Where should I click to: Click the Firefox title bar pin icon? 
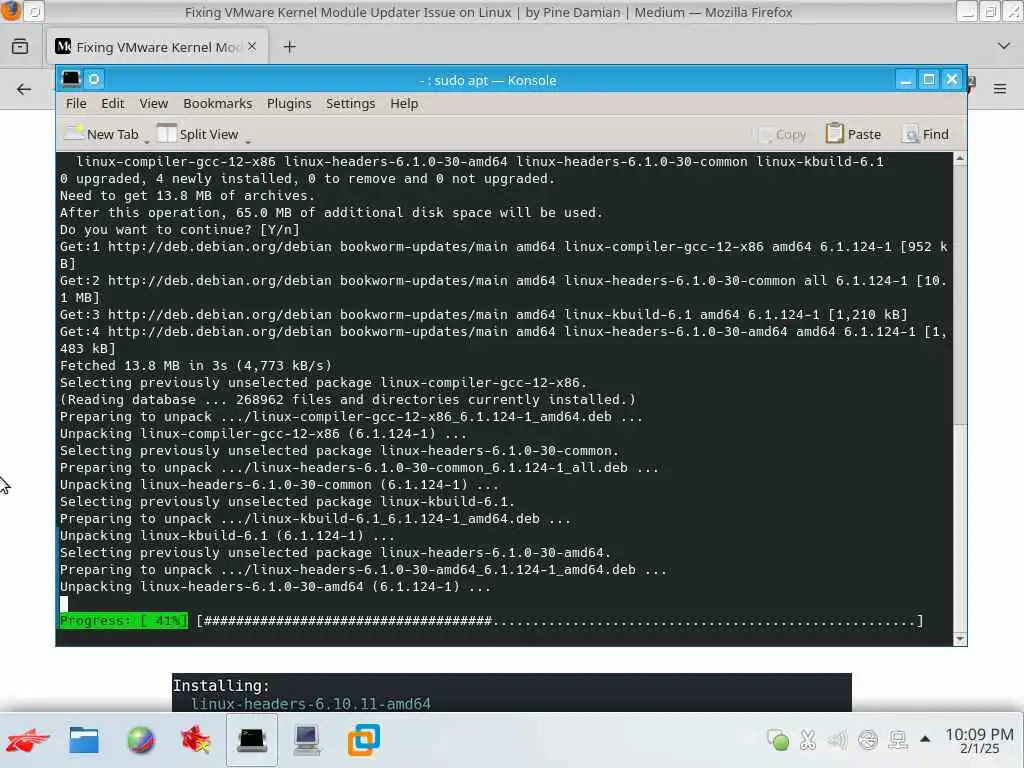coord(35,12)
